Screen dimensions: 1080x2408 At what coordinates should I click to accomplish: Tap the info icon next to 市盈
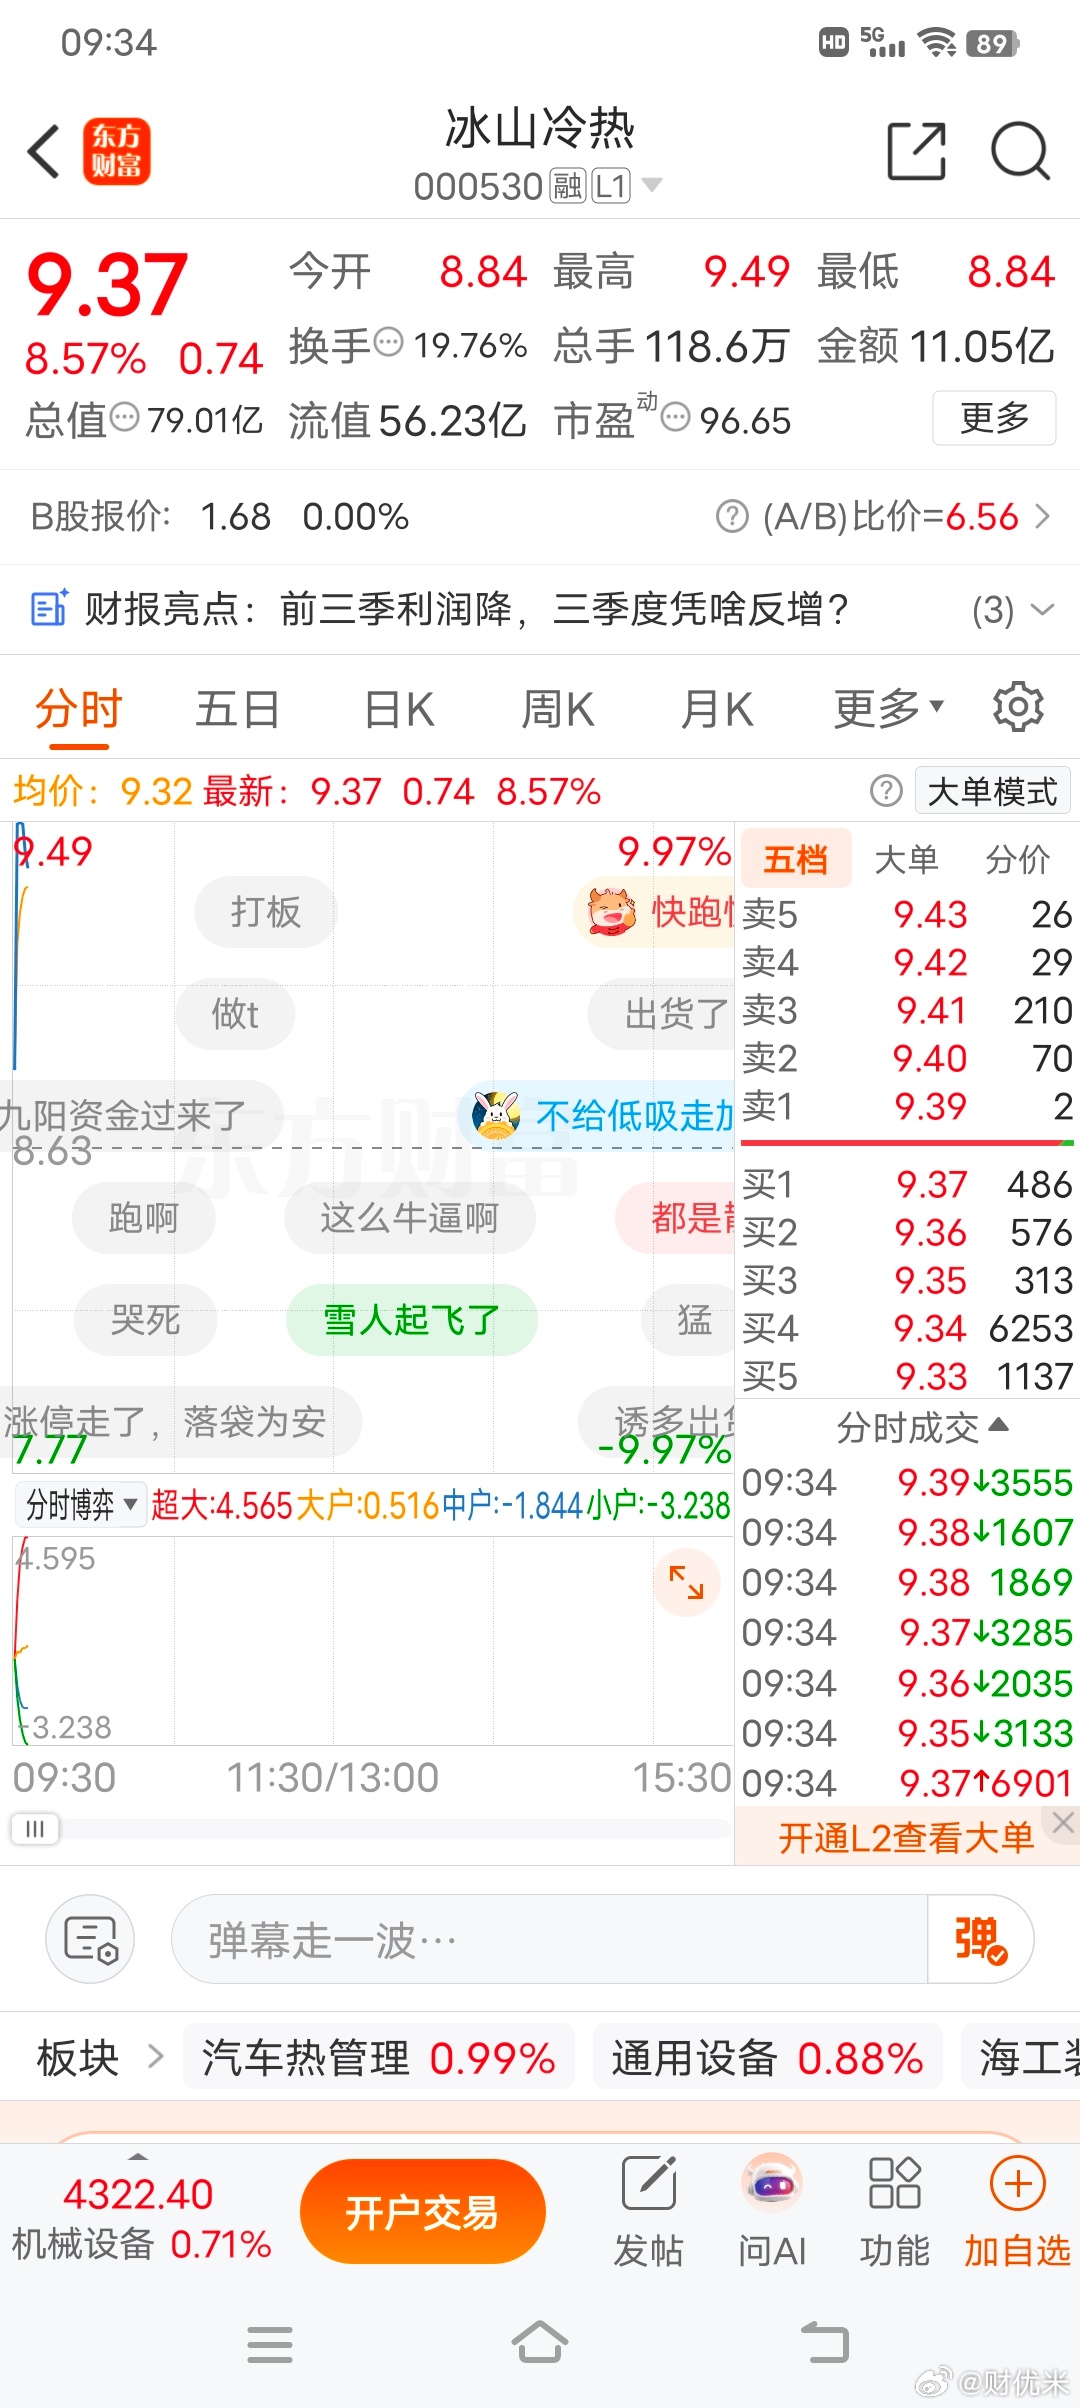[x=676, y=417]
